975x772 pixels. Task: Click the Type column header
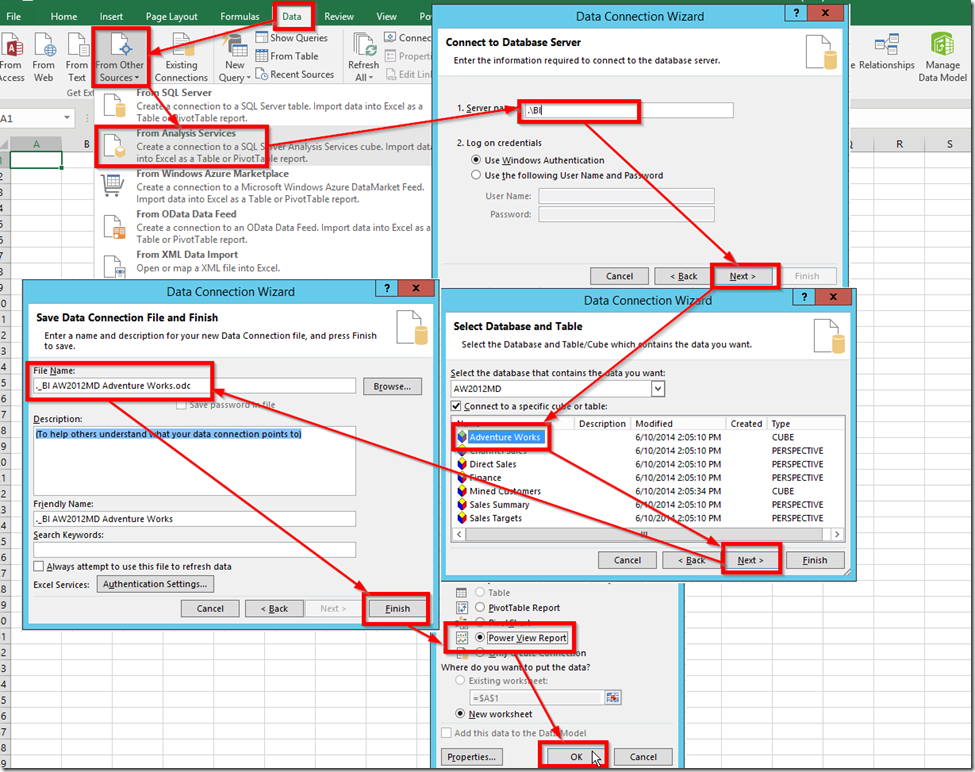tap(806, 423)
